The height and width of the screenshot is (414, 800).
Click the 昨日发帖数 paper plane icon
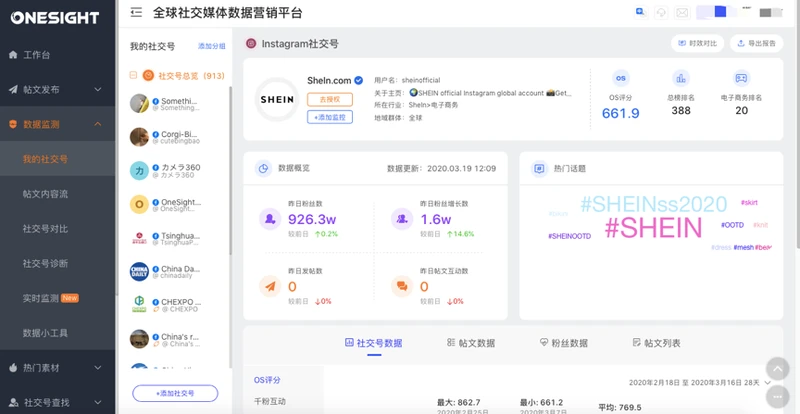[270, 286]
